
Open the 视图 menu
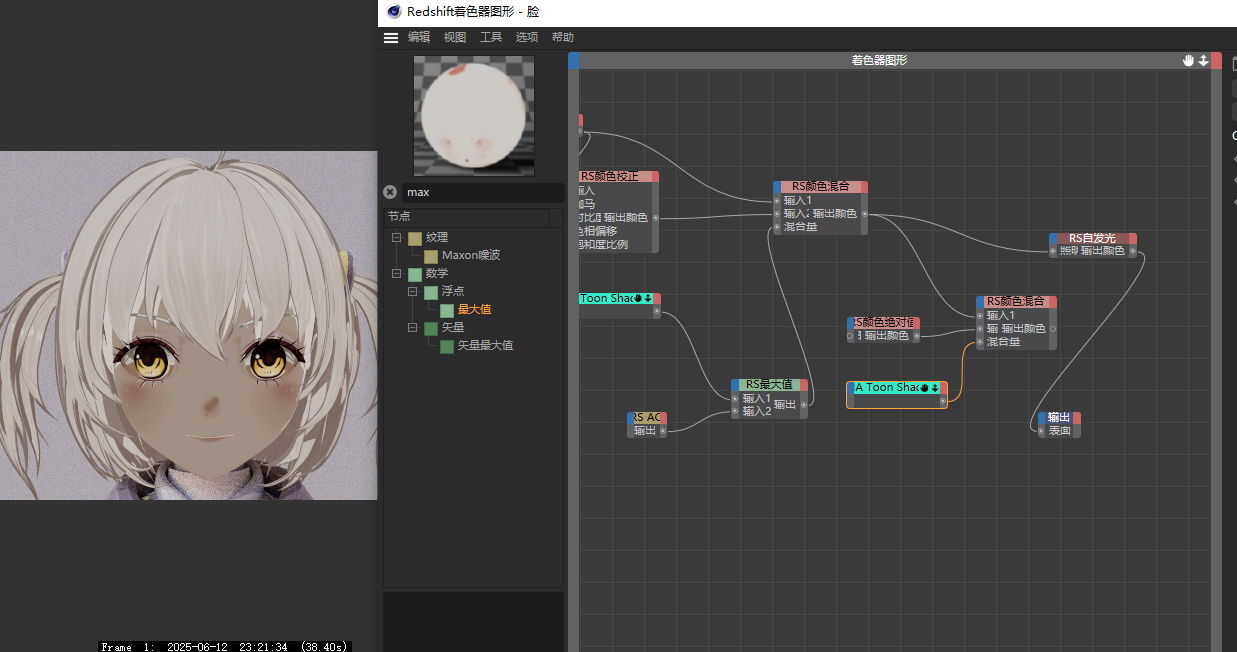455,37
